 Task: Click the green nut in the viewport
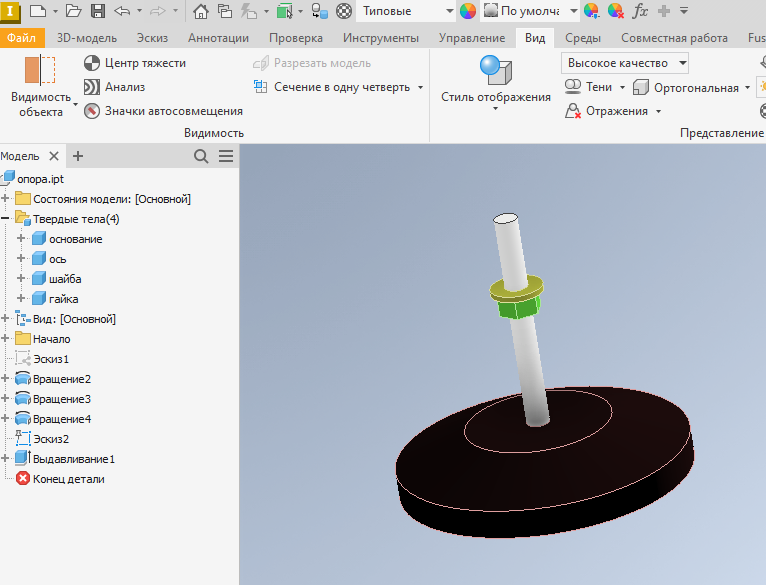pyautogui.click(x=518, y=309)
